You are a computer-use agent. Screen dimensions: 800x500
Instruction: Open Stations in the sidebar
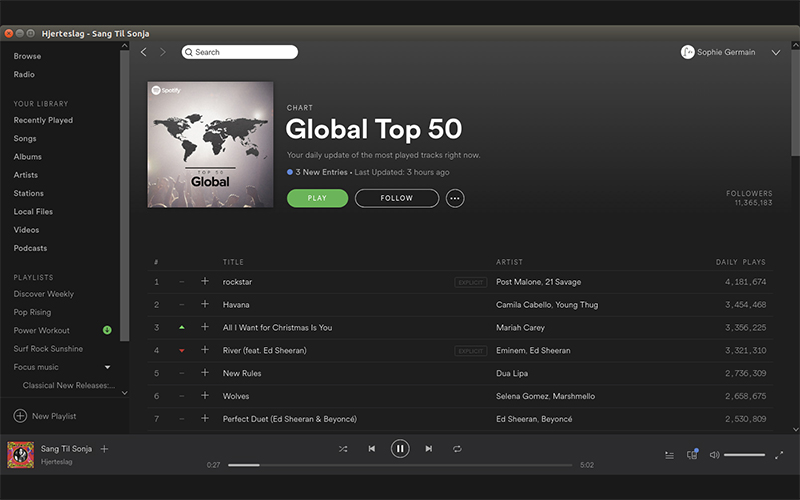coord(29,193)
